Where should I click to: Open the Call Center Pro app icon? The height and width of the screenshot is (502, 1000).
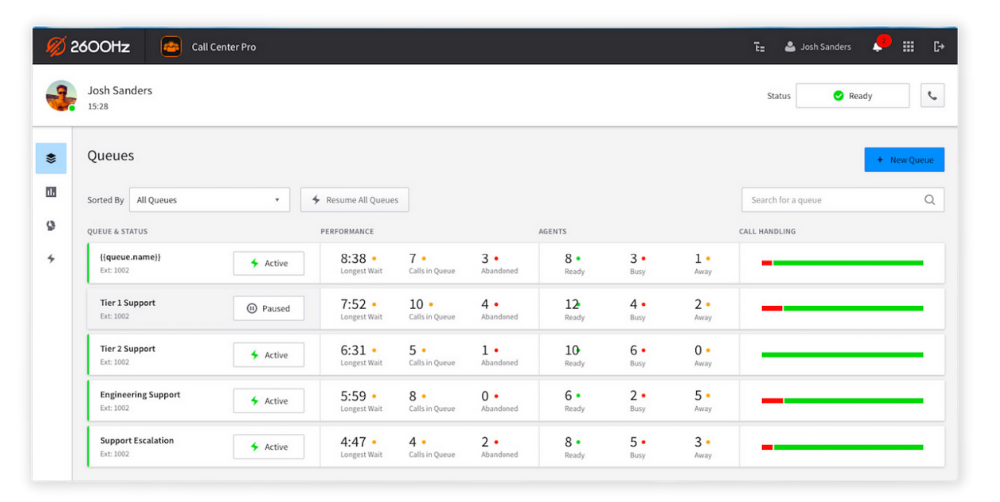pos(171,47)
